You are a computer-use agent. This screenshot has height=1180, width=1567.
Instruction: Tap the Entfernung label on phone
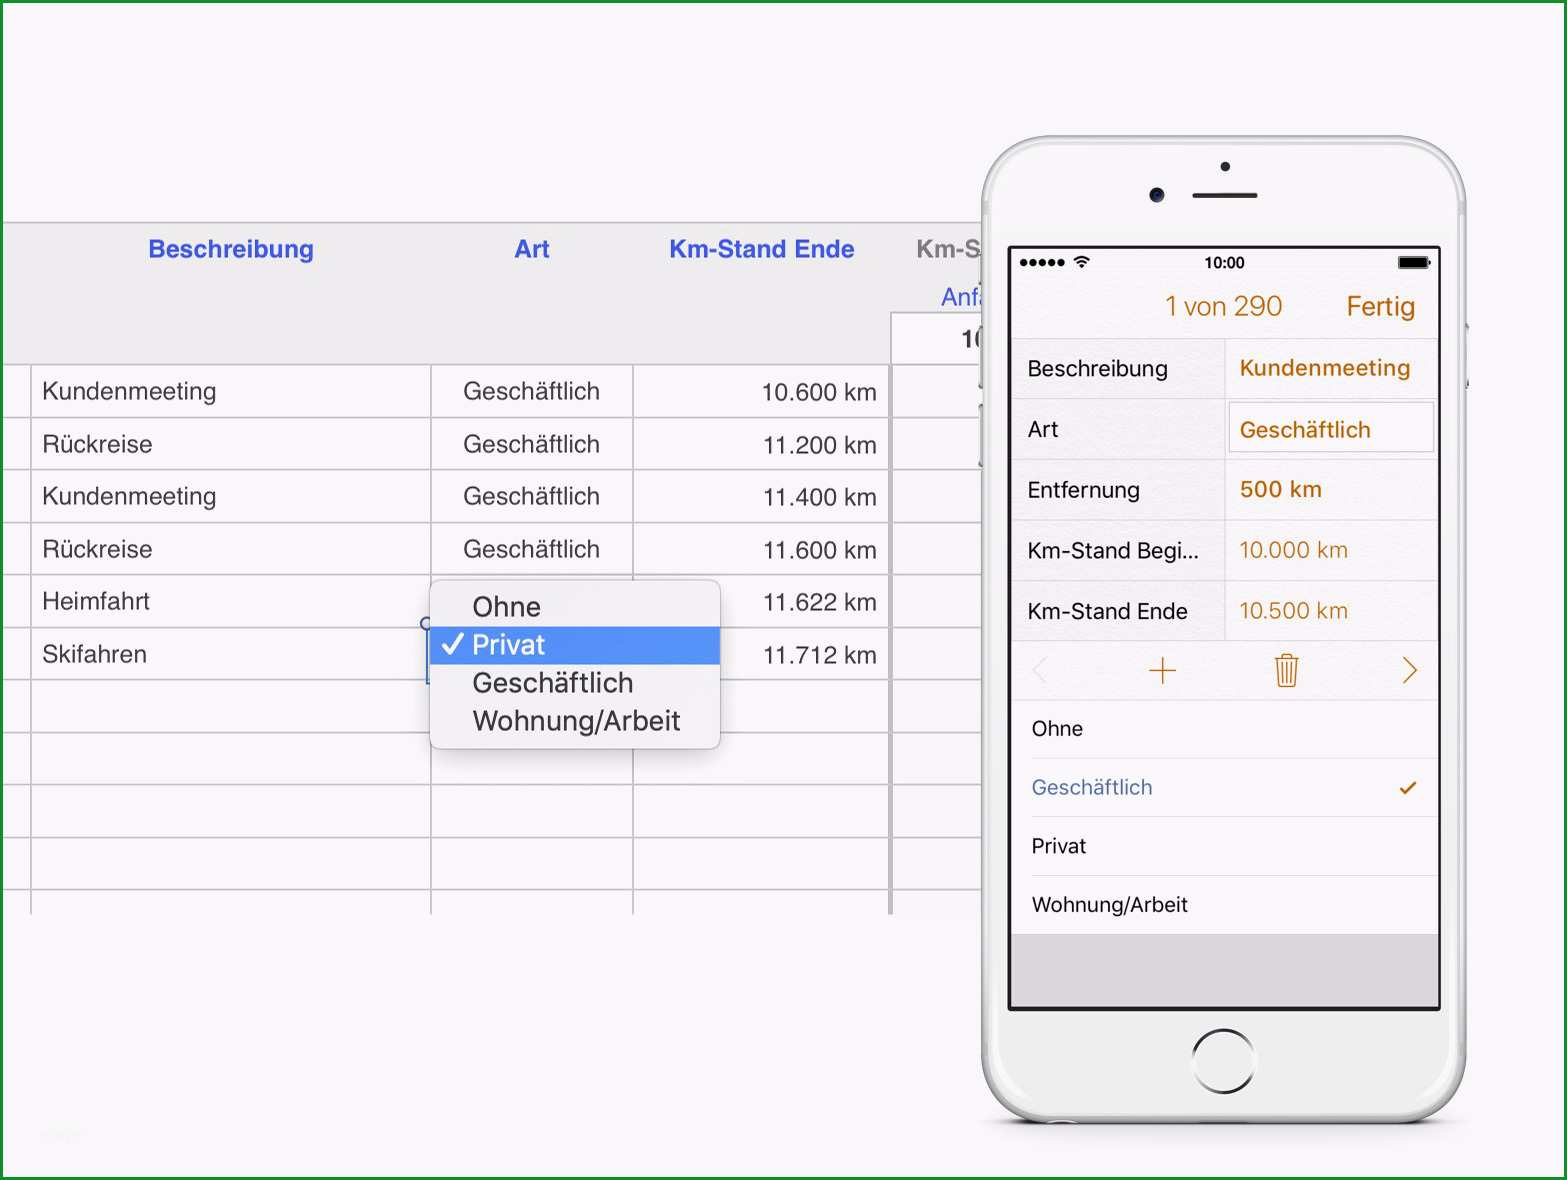point(1083,490)
